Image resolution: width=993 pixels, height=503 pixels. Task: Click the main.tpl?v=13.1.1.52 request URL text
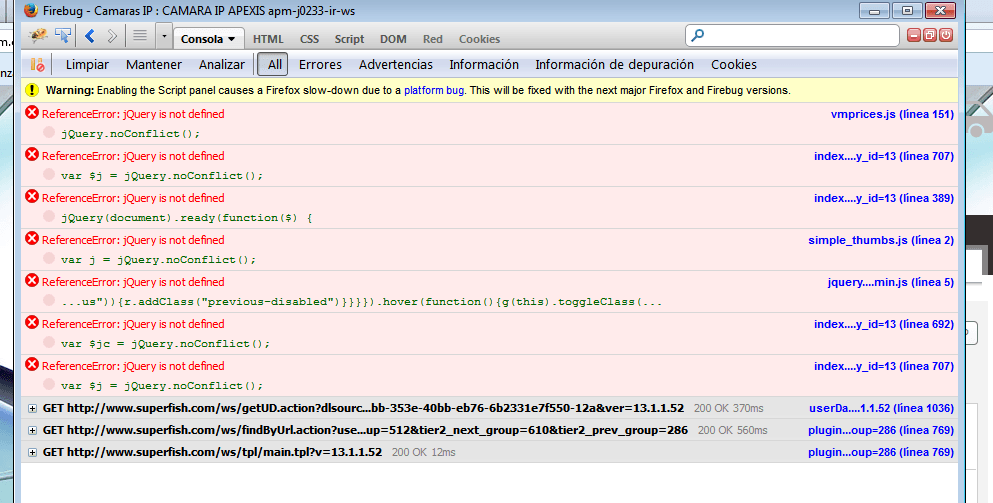click(x=212, y=452)
